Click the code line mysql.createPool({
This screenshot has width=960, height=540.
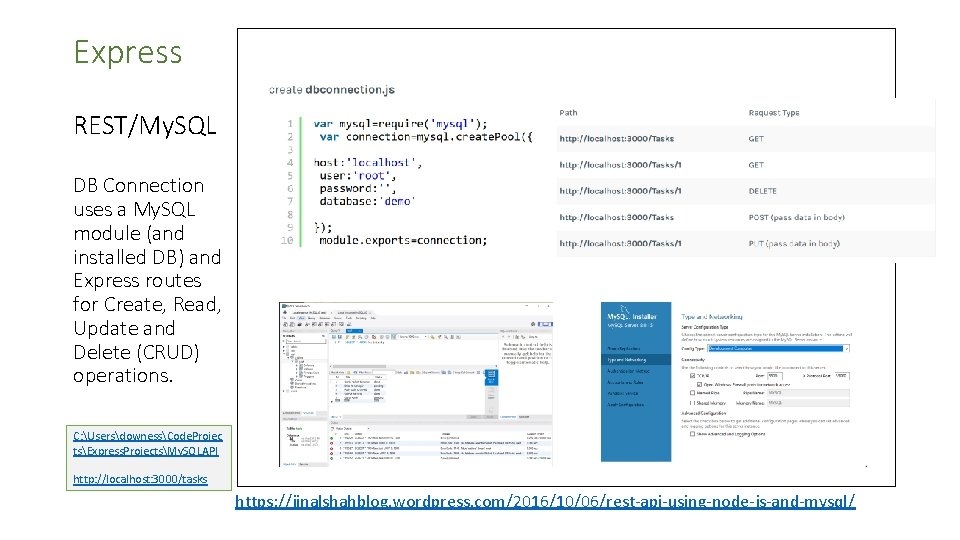pos(426,137)
